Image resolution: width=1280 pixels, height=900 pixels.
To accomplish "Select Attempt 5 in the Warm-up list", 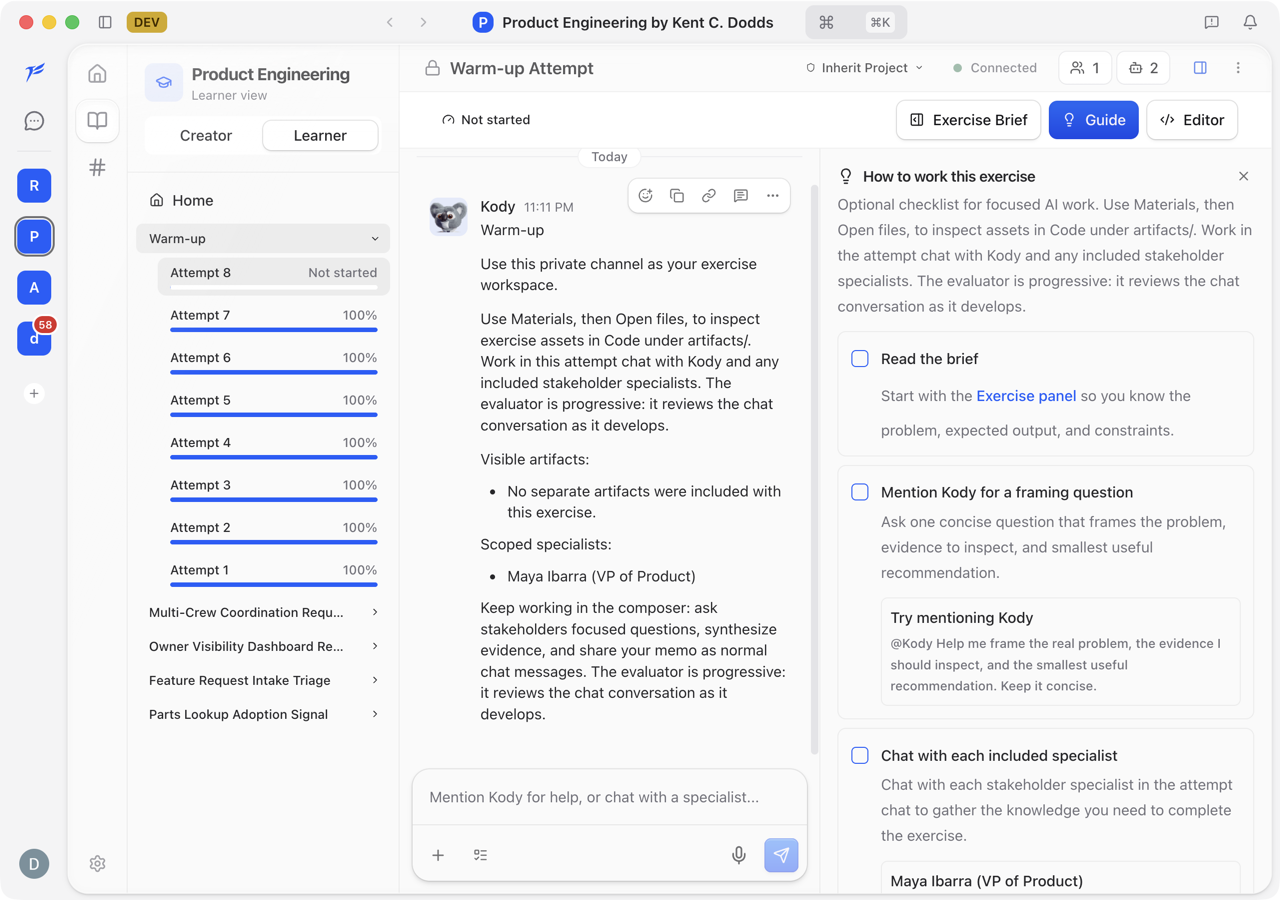I will 273,402.
